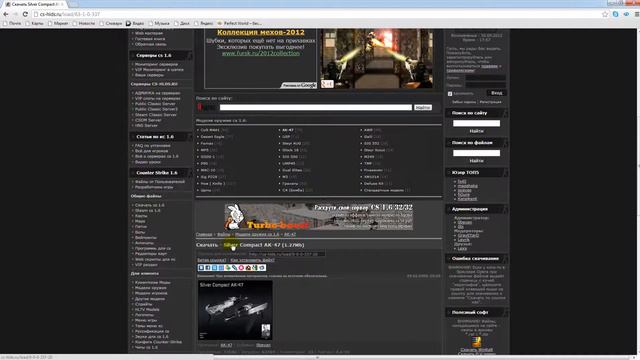Open the Новости bookmark
Image resolution: width=640 pixels, height=360 pixels.
point(84,23)
